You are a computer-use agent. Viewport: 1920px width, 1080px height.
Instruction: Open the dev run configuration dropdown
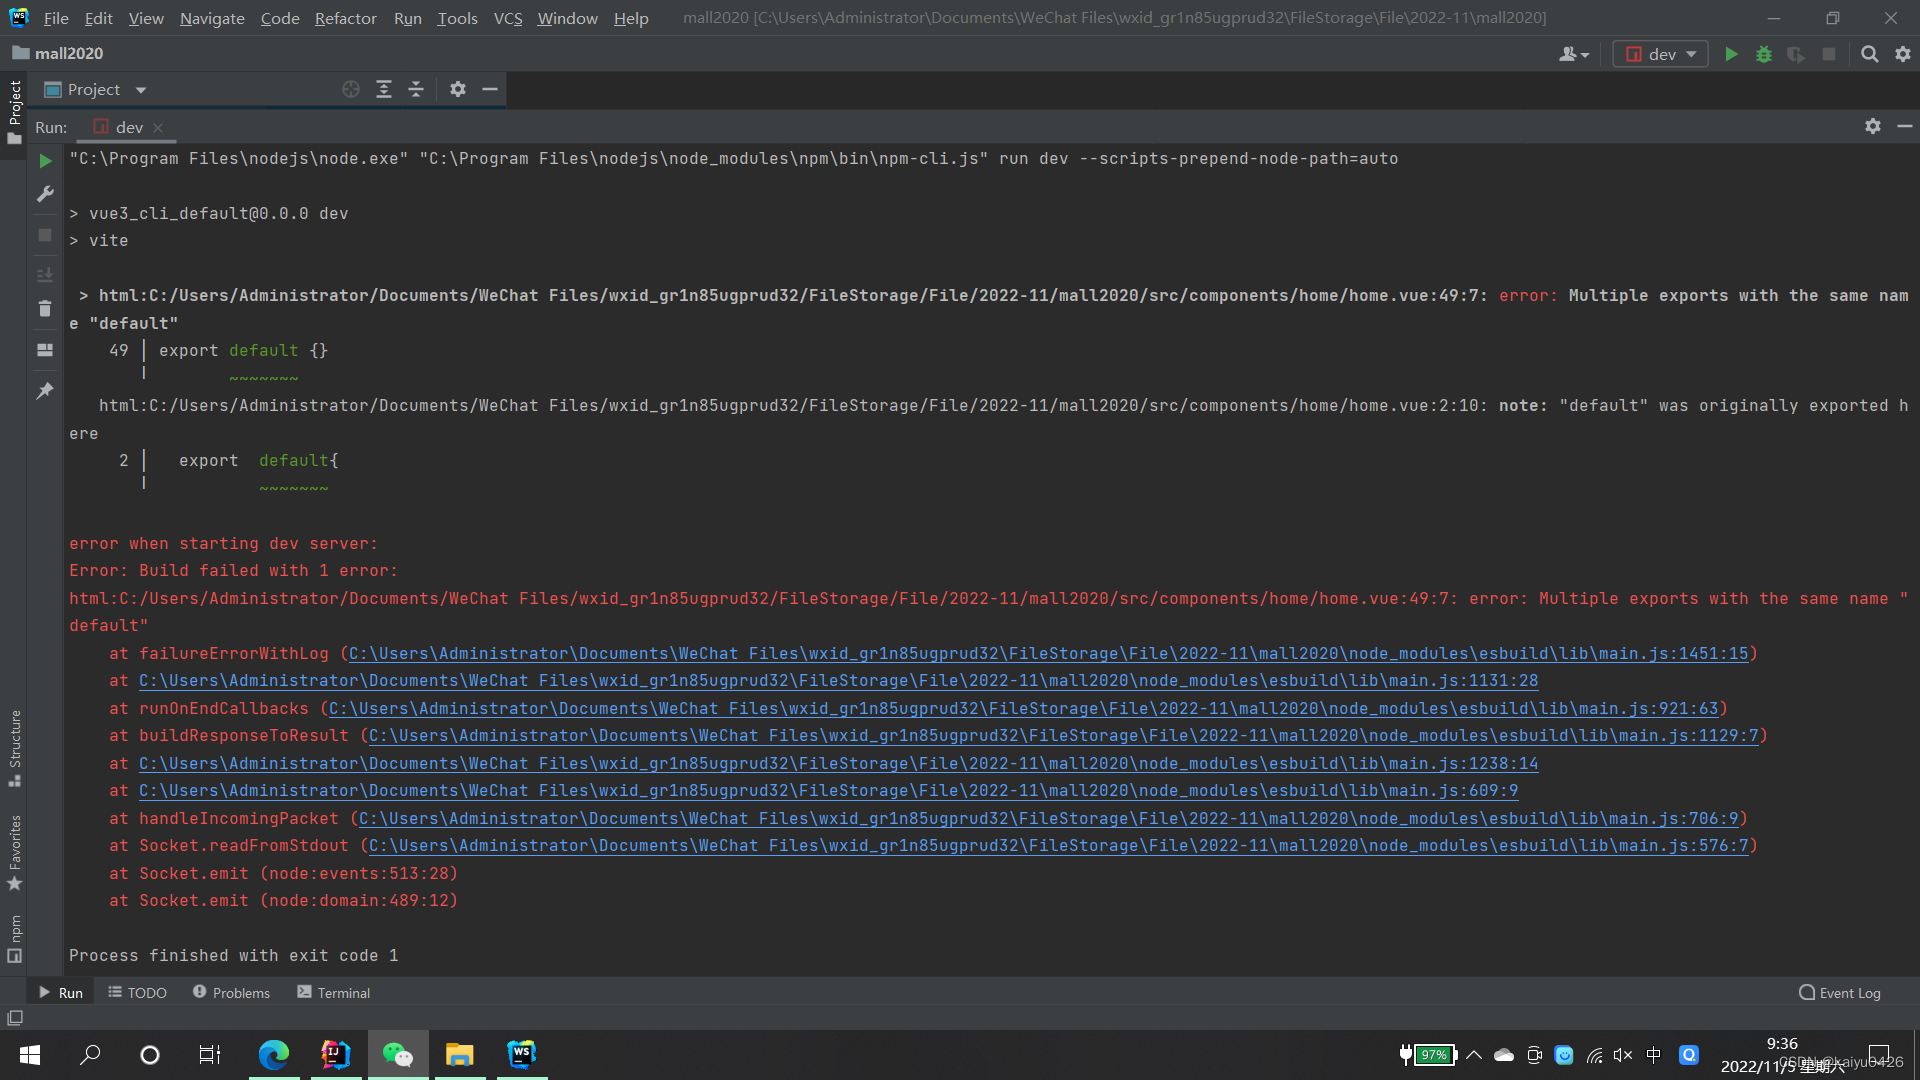(x=1660, y=54)
